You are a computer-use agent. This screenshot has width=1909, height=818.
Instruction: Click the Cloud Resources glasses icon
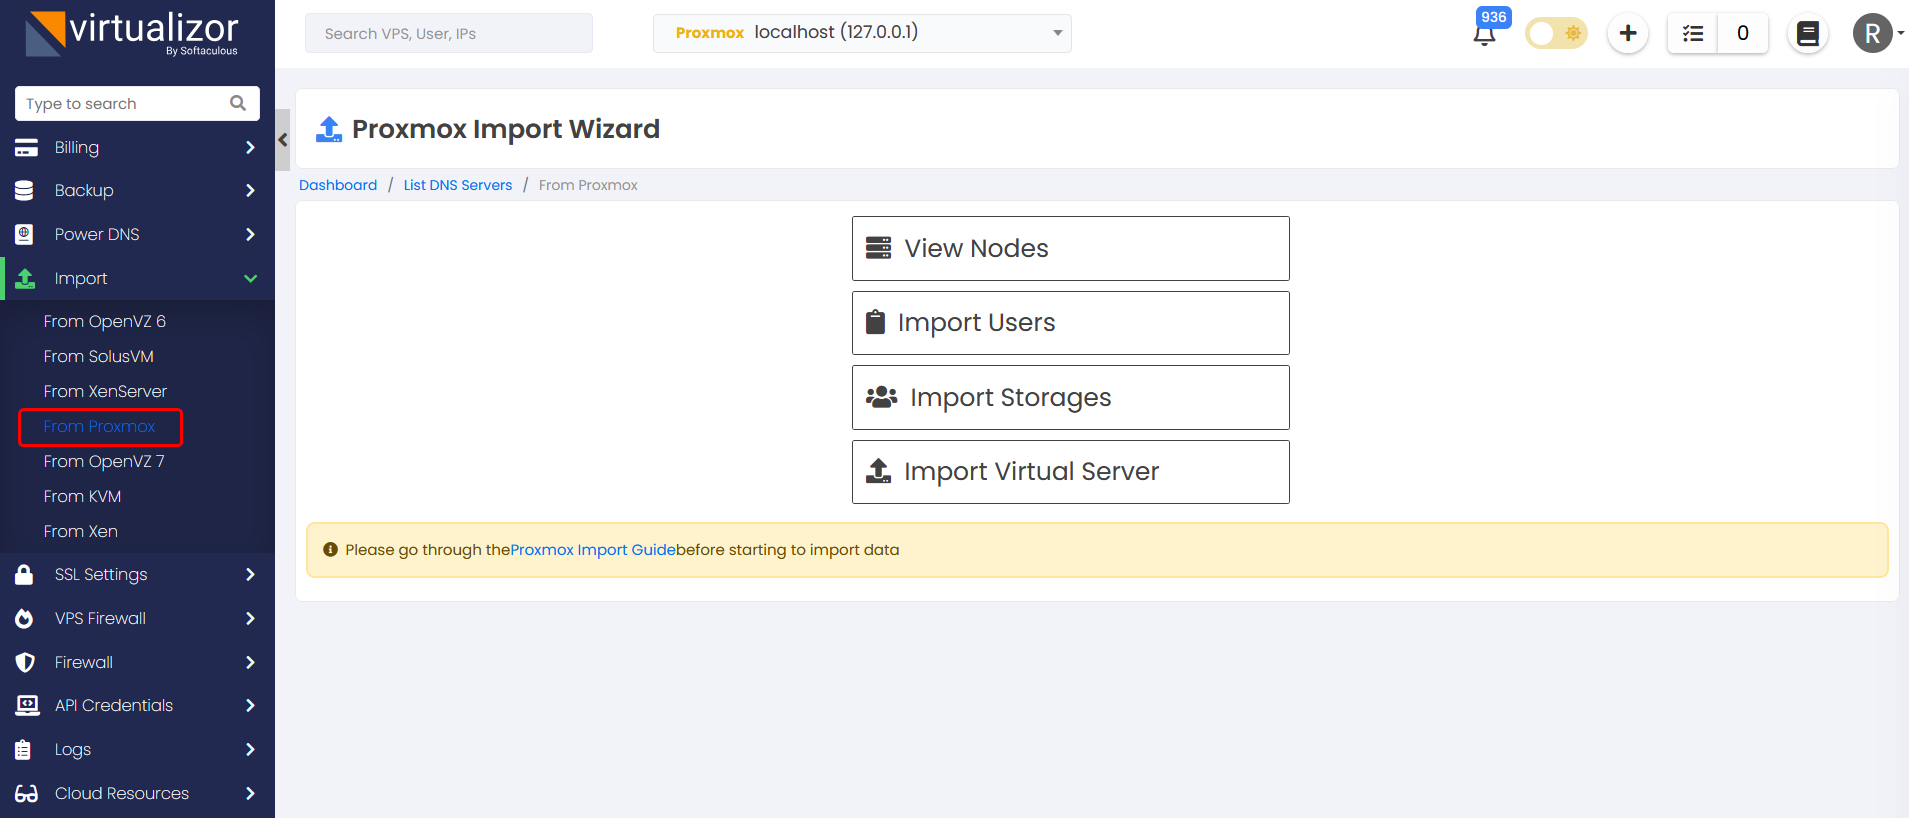tap(27, 793)
